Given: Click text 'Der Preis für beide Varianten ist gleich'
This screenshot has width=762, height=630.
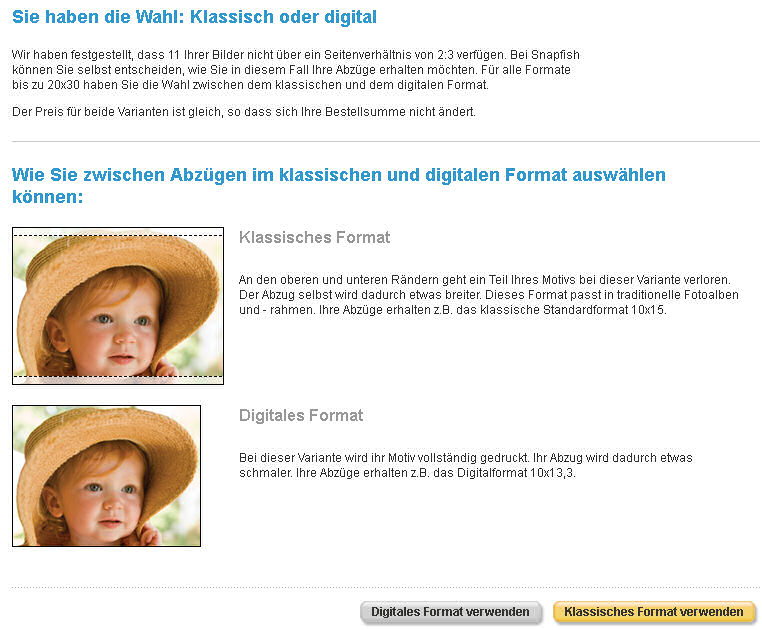Looking at the screenshot, I should (x=117, y=112).
